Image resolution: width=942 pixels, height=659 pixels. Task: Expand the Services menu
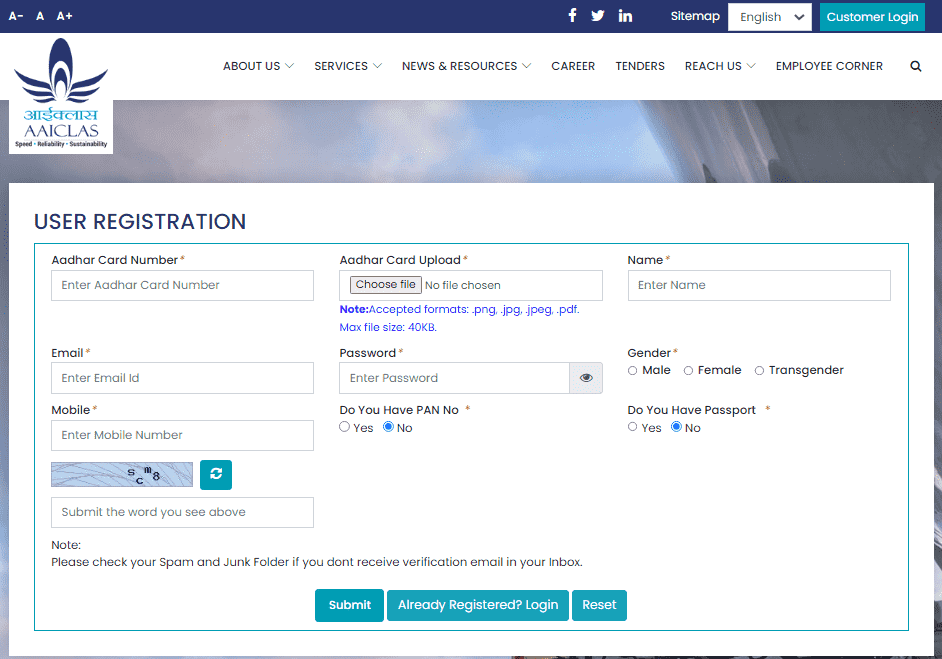[x=347, y=66]
